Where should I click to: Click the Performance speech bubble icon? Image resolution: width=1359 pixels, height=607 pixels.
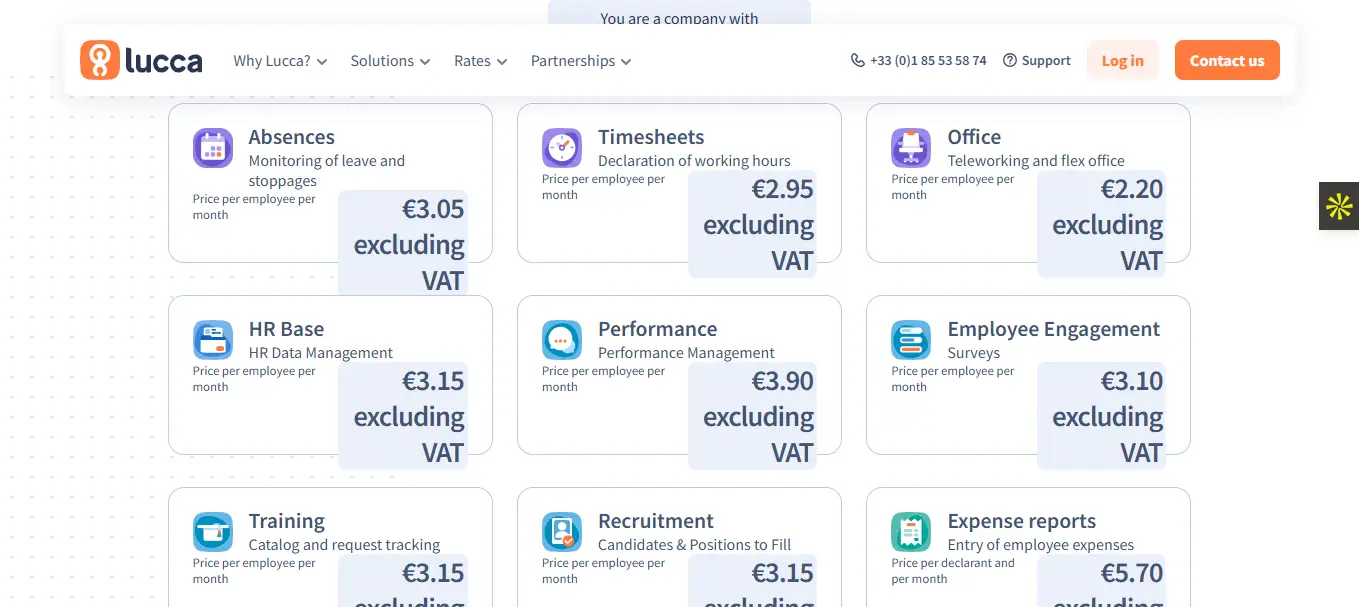click(562, 340)
